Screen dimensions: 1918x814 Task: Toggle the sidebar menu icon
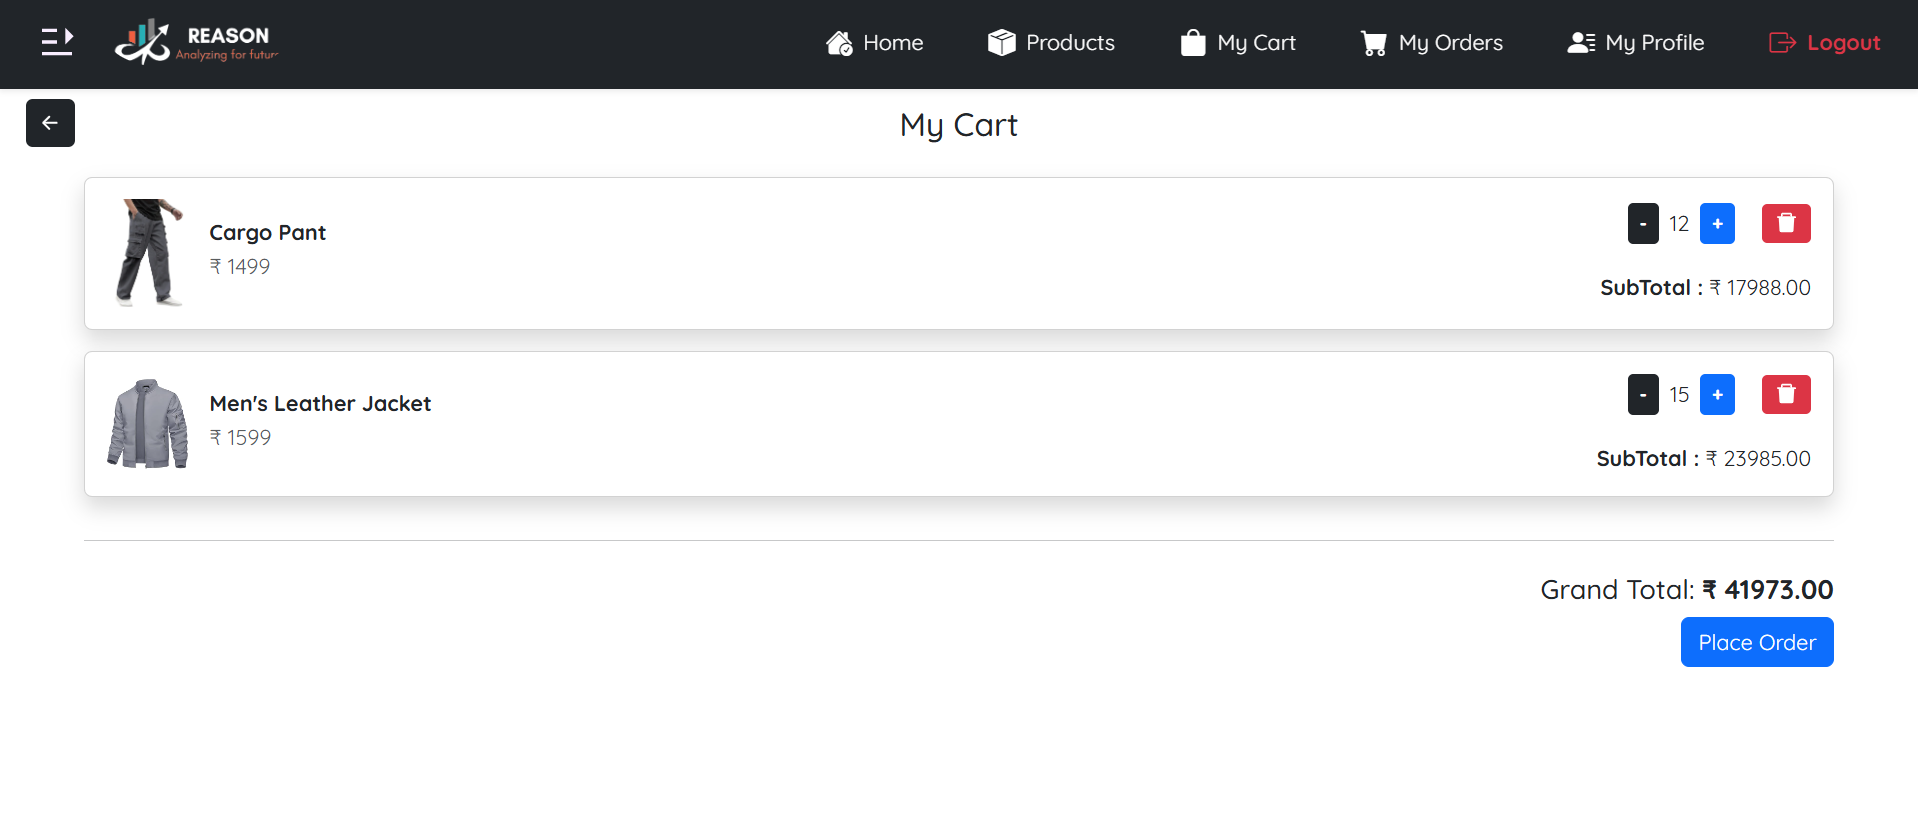57,42
